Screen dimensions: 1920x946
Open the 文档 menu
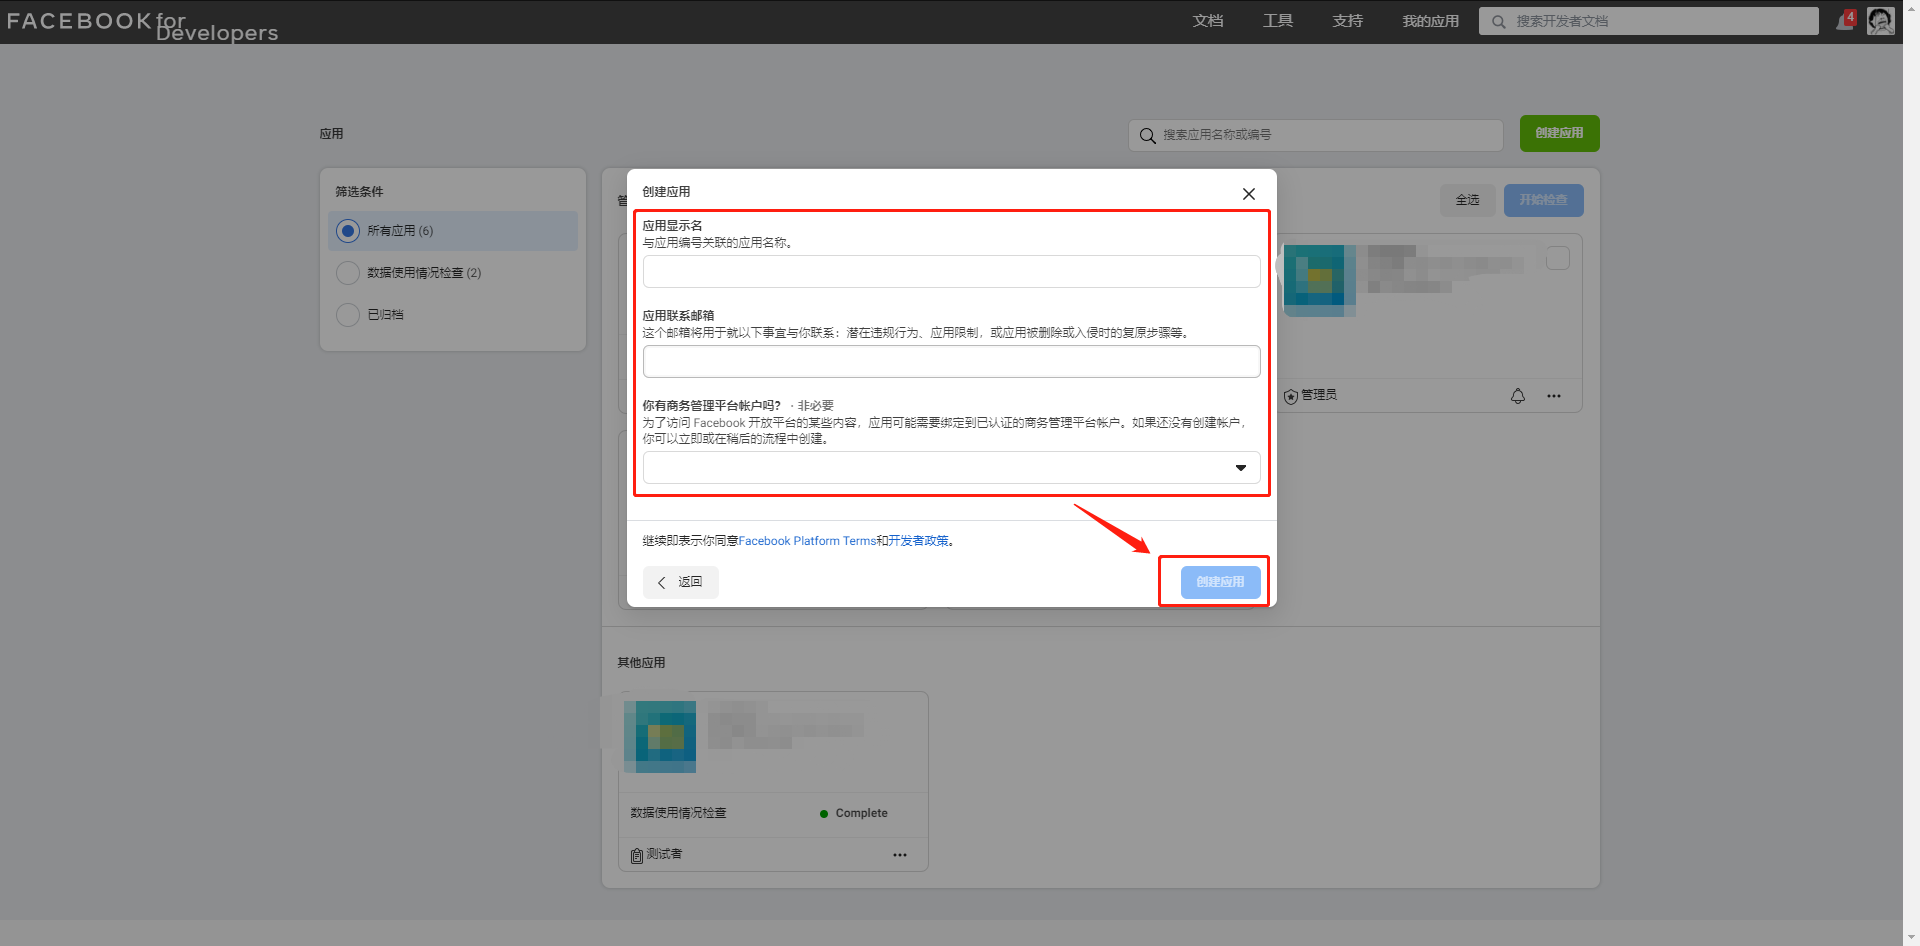coord(1207,21)
